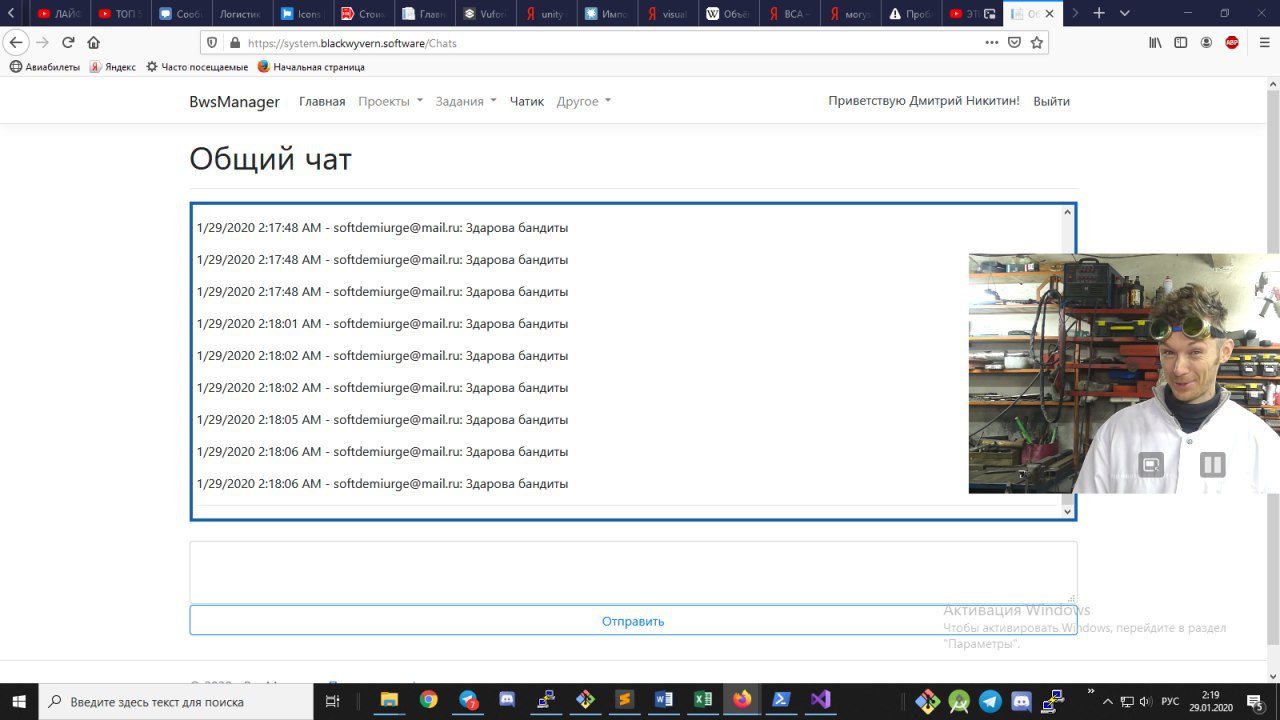Switch to the Icons tab
Image resolution: width=1280 pixels, height=720 pixels.
[x=302, y=14]
